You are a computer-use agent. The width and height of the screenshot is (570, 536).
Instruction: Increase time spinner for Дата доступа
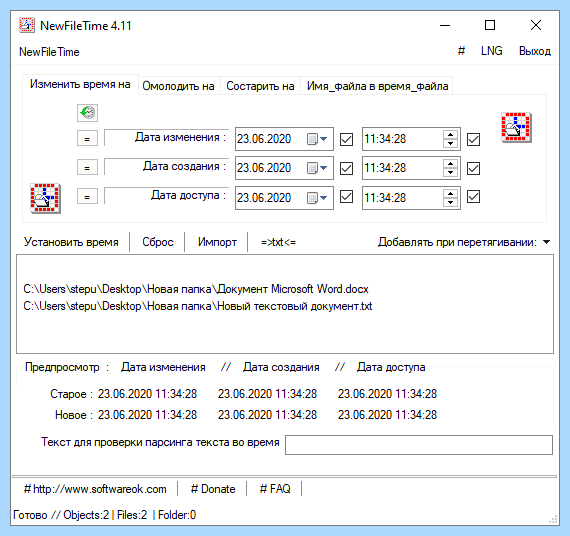click(450, 193)
